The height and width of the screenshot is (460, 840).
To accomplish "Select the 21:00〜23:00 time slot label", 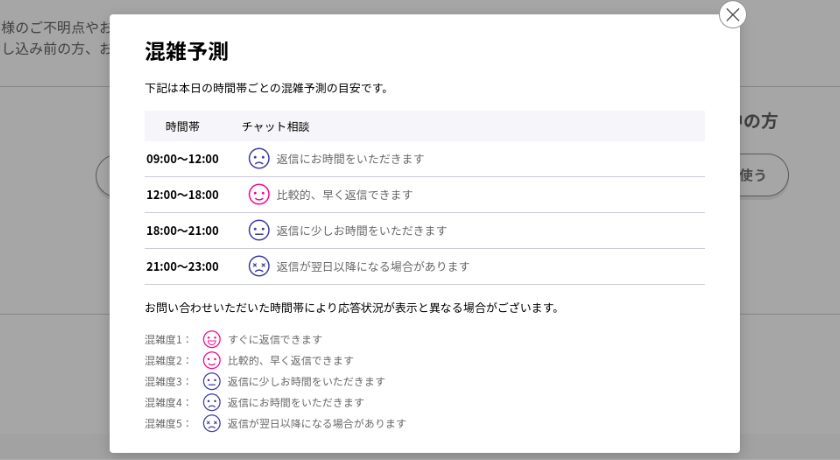I will [183, 266].
